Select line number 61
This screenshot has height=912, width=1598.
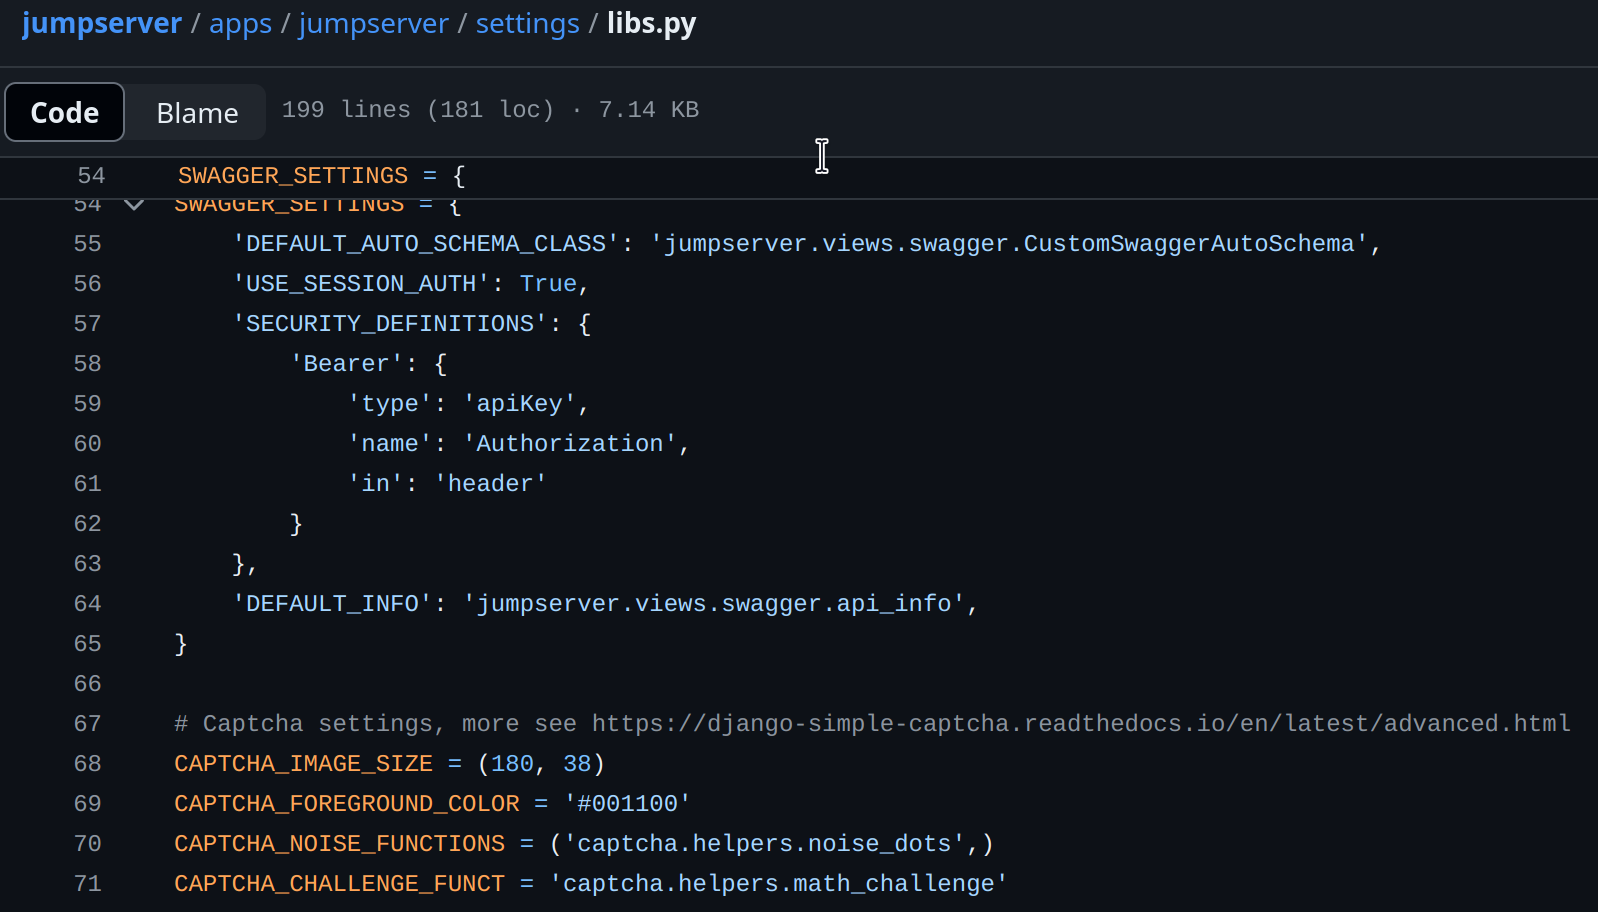(x=88, y=484)
